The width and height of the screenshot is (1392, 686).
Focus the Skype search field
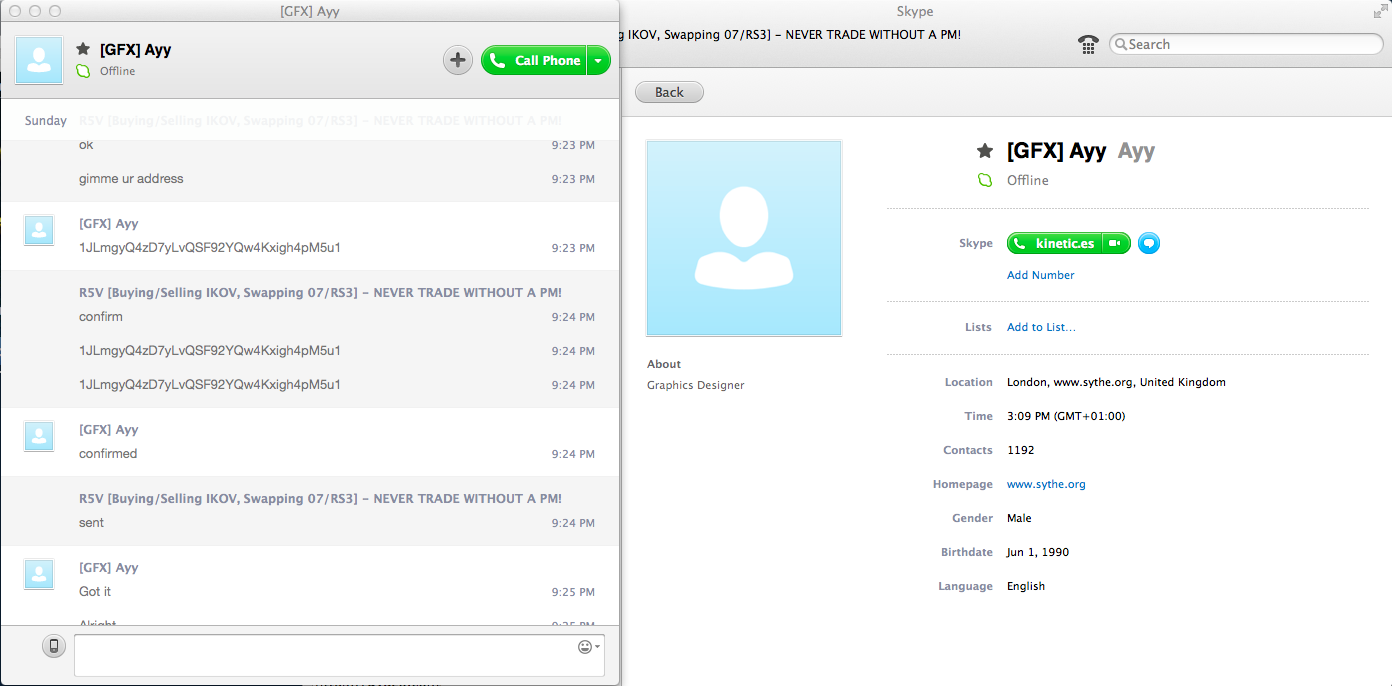[1247, 44]
